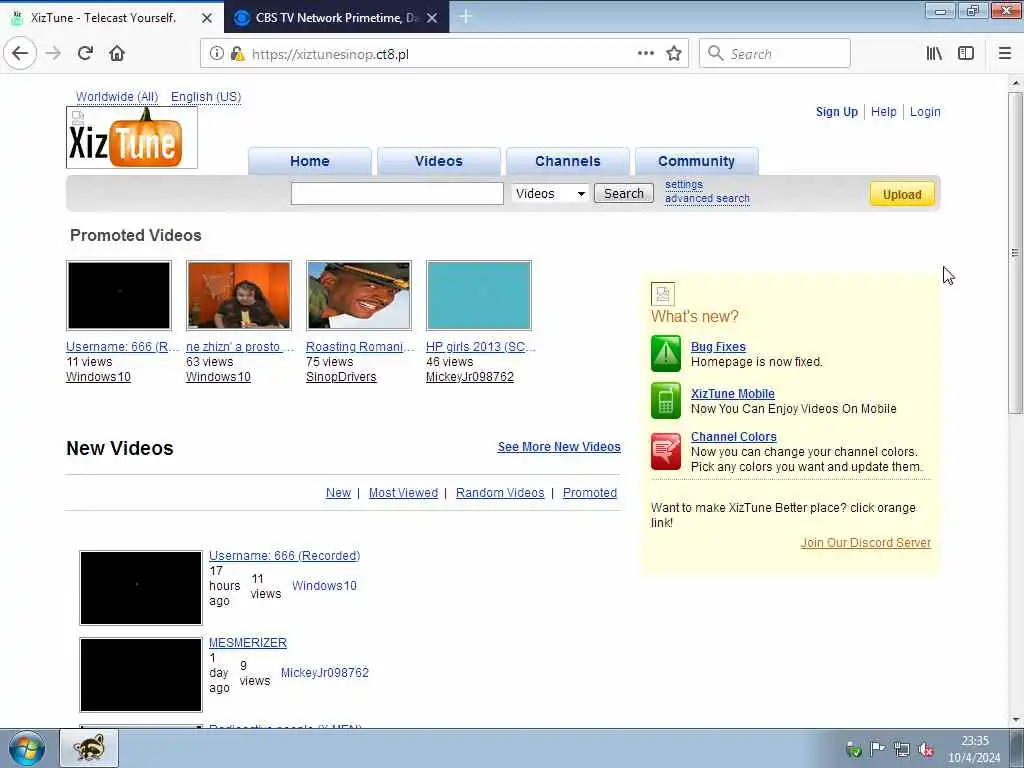This screenshot has width=1024, height=768.
Task: Click the padlock security warning icon
Action: click(237, 54)
